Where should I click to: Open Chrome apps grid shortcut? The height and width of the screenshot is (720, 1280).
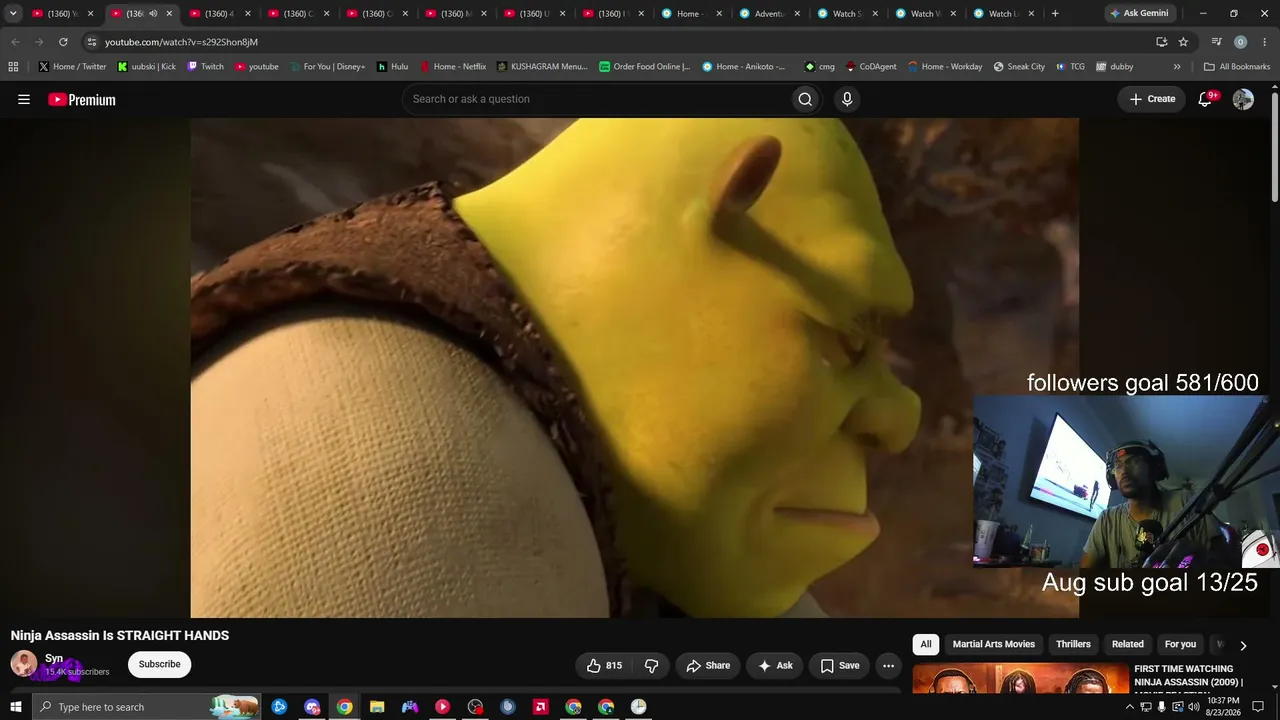coord(13,67)
